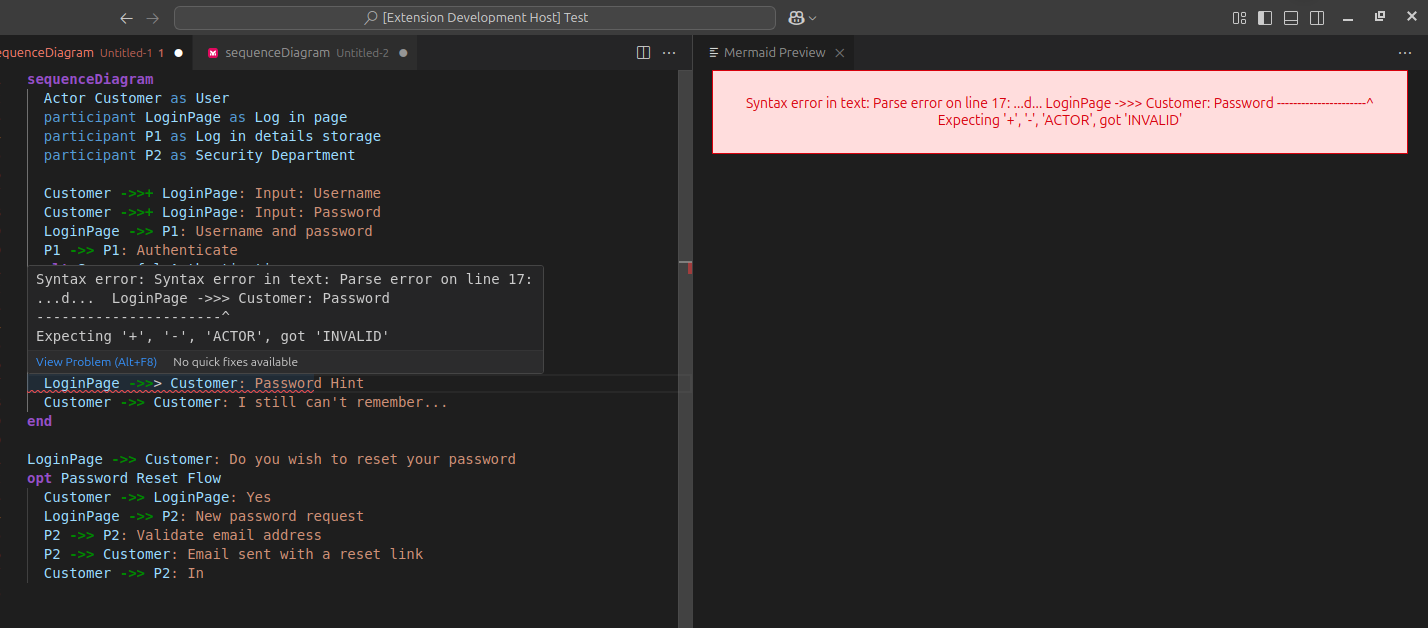Click the list icon on Mermaid Preview tab
The width and height of the screenshot is (1428, 628).
(x=714, y=52)
